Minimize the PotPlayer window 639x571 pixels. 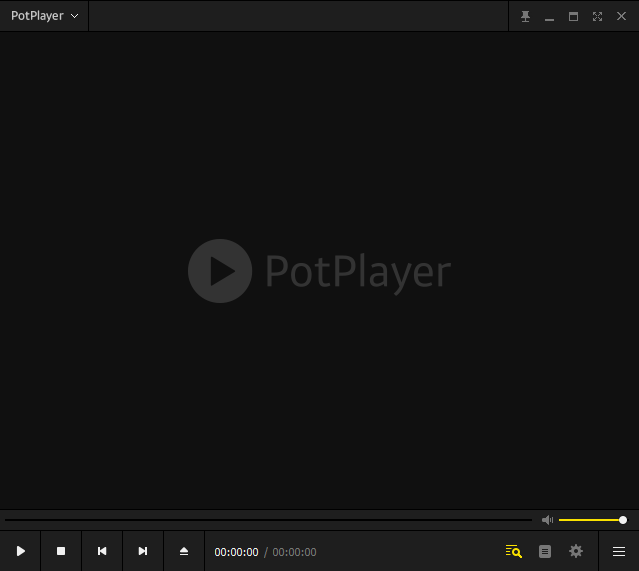click(x=549, y=16)
